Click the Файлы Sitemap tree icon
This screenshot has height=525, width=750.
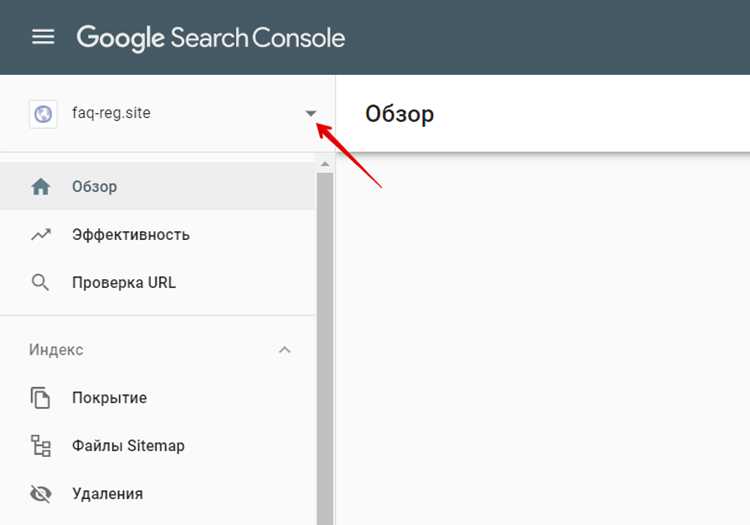[41, 446]
